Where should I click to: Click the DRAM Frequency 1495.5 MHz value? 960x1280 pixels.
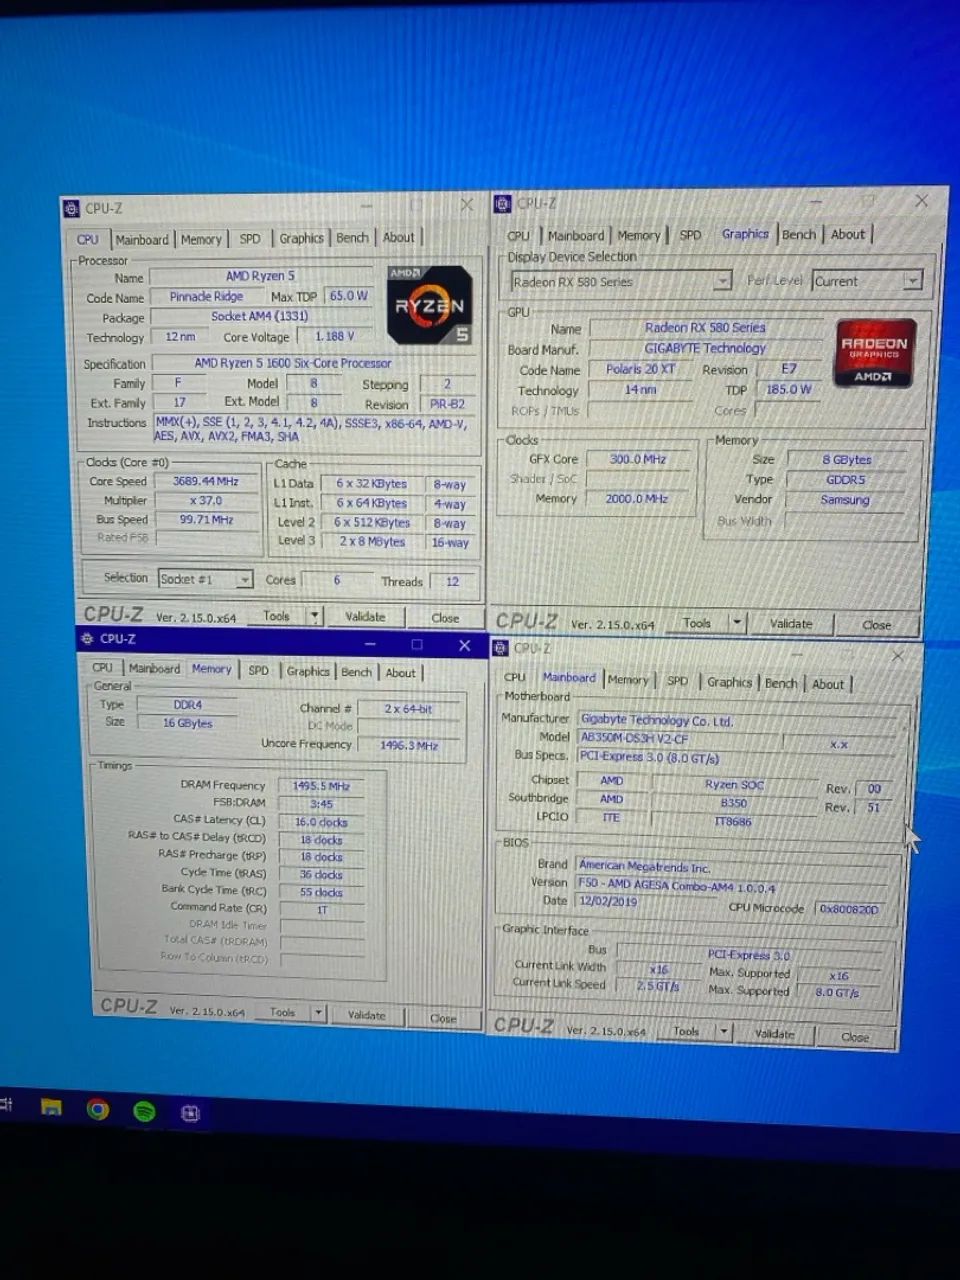point(321,786)
